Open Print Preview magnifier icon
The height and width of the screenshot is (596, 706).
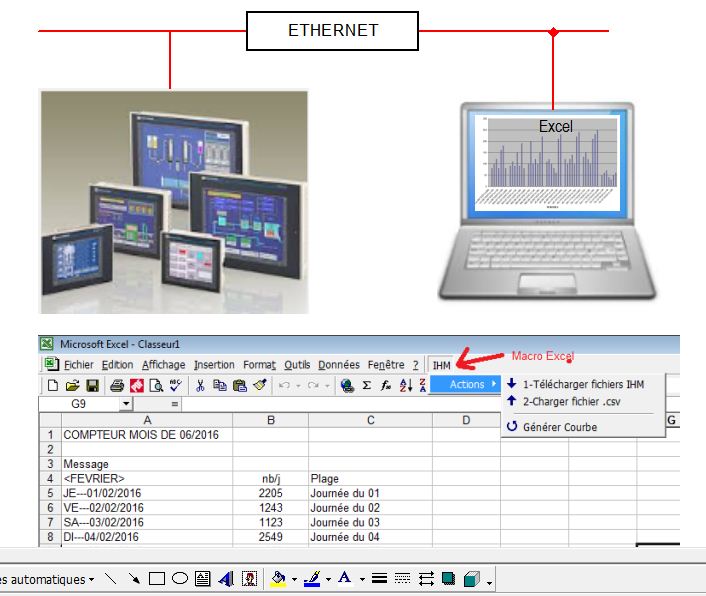pyautogui.click(x=156, y=385)
